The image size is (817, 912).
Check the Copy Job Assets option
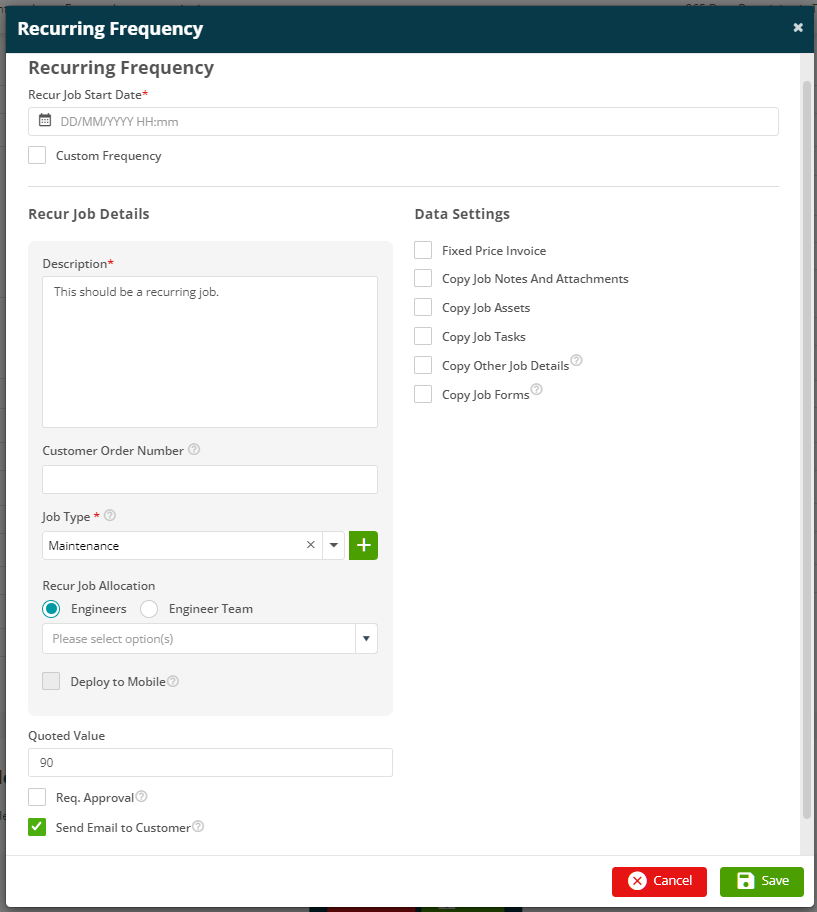coord(423,307)
